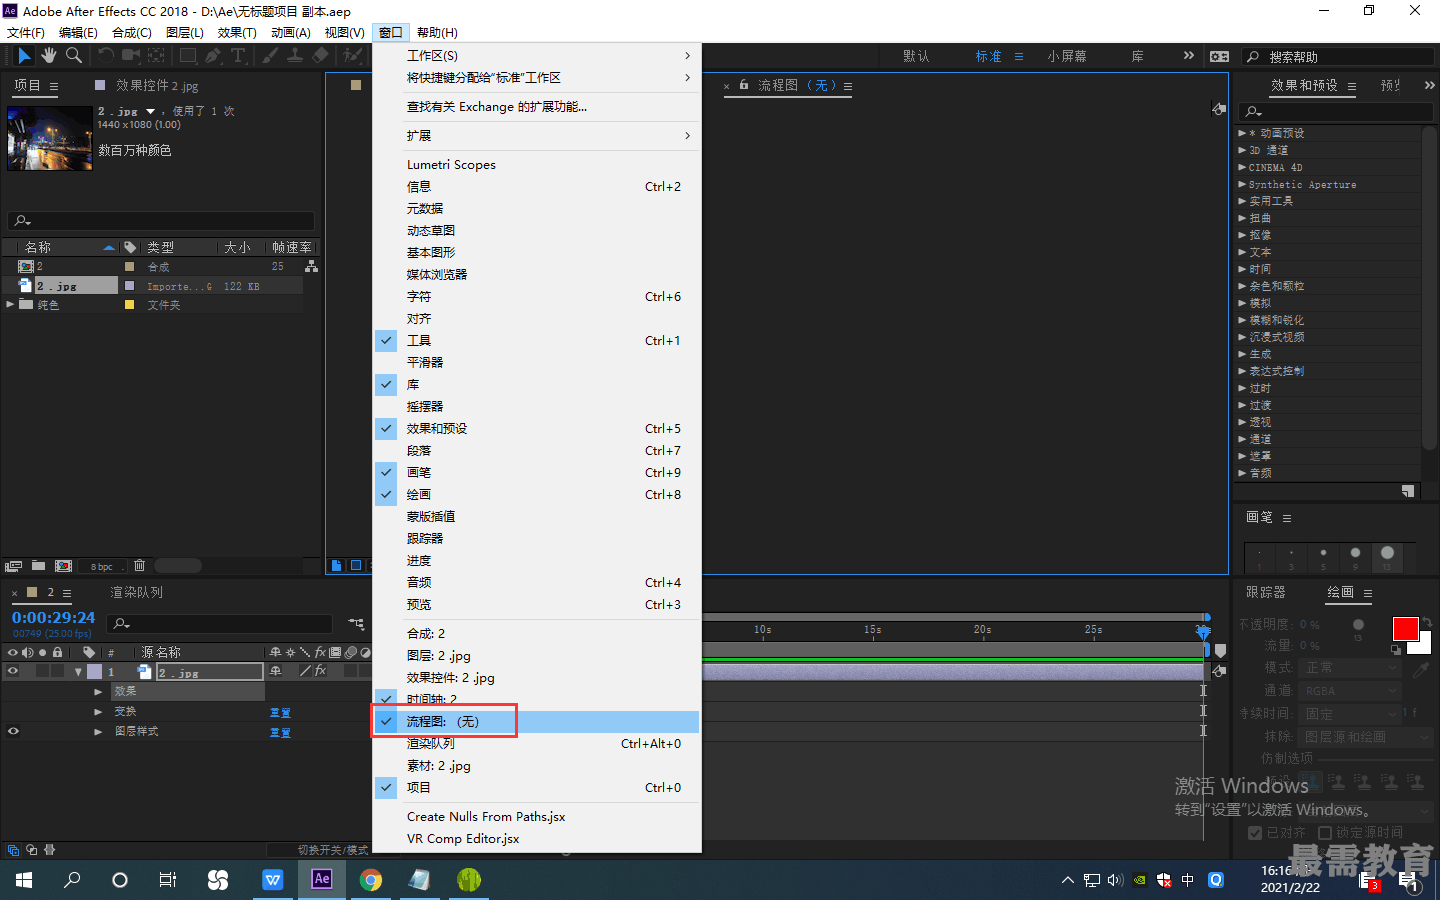Delete selected project item with trash icon
Image resolution: width=1440 pixels, height=900 pixels.
(140, 566)
